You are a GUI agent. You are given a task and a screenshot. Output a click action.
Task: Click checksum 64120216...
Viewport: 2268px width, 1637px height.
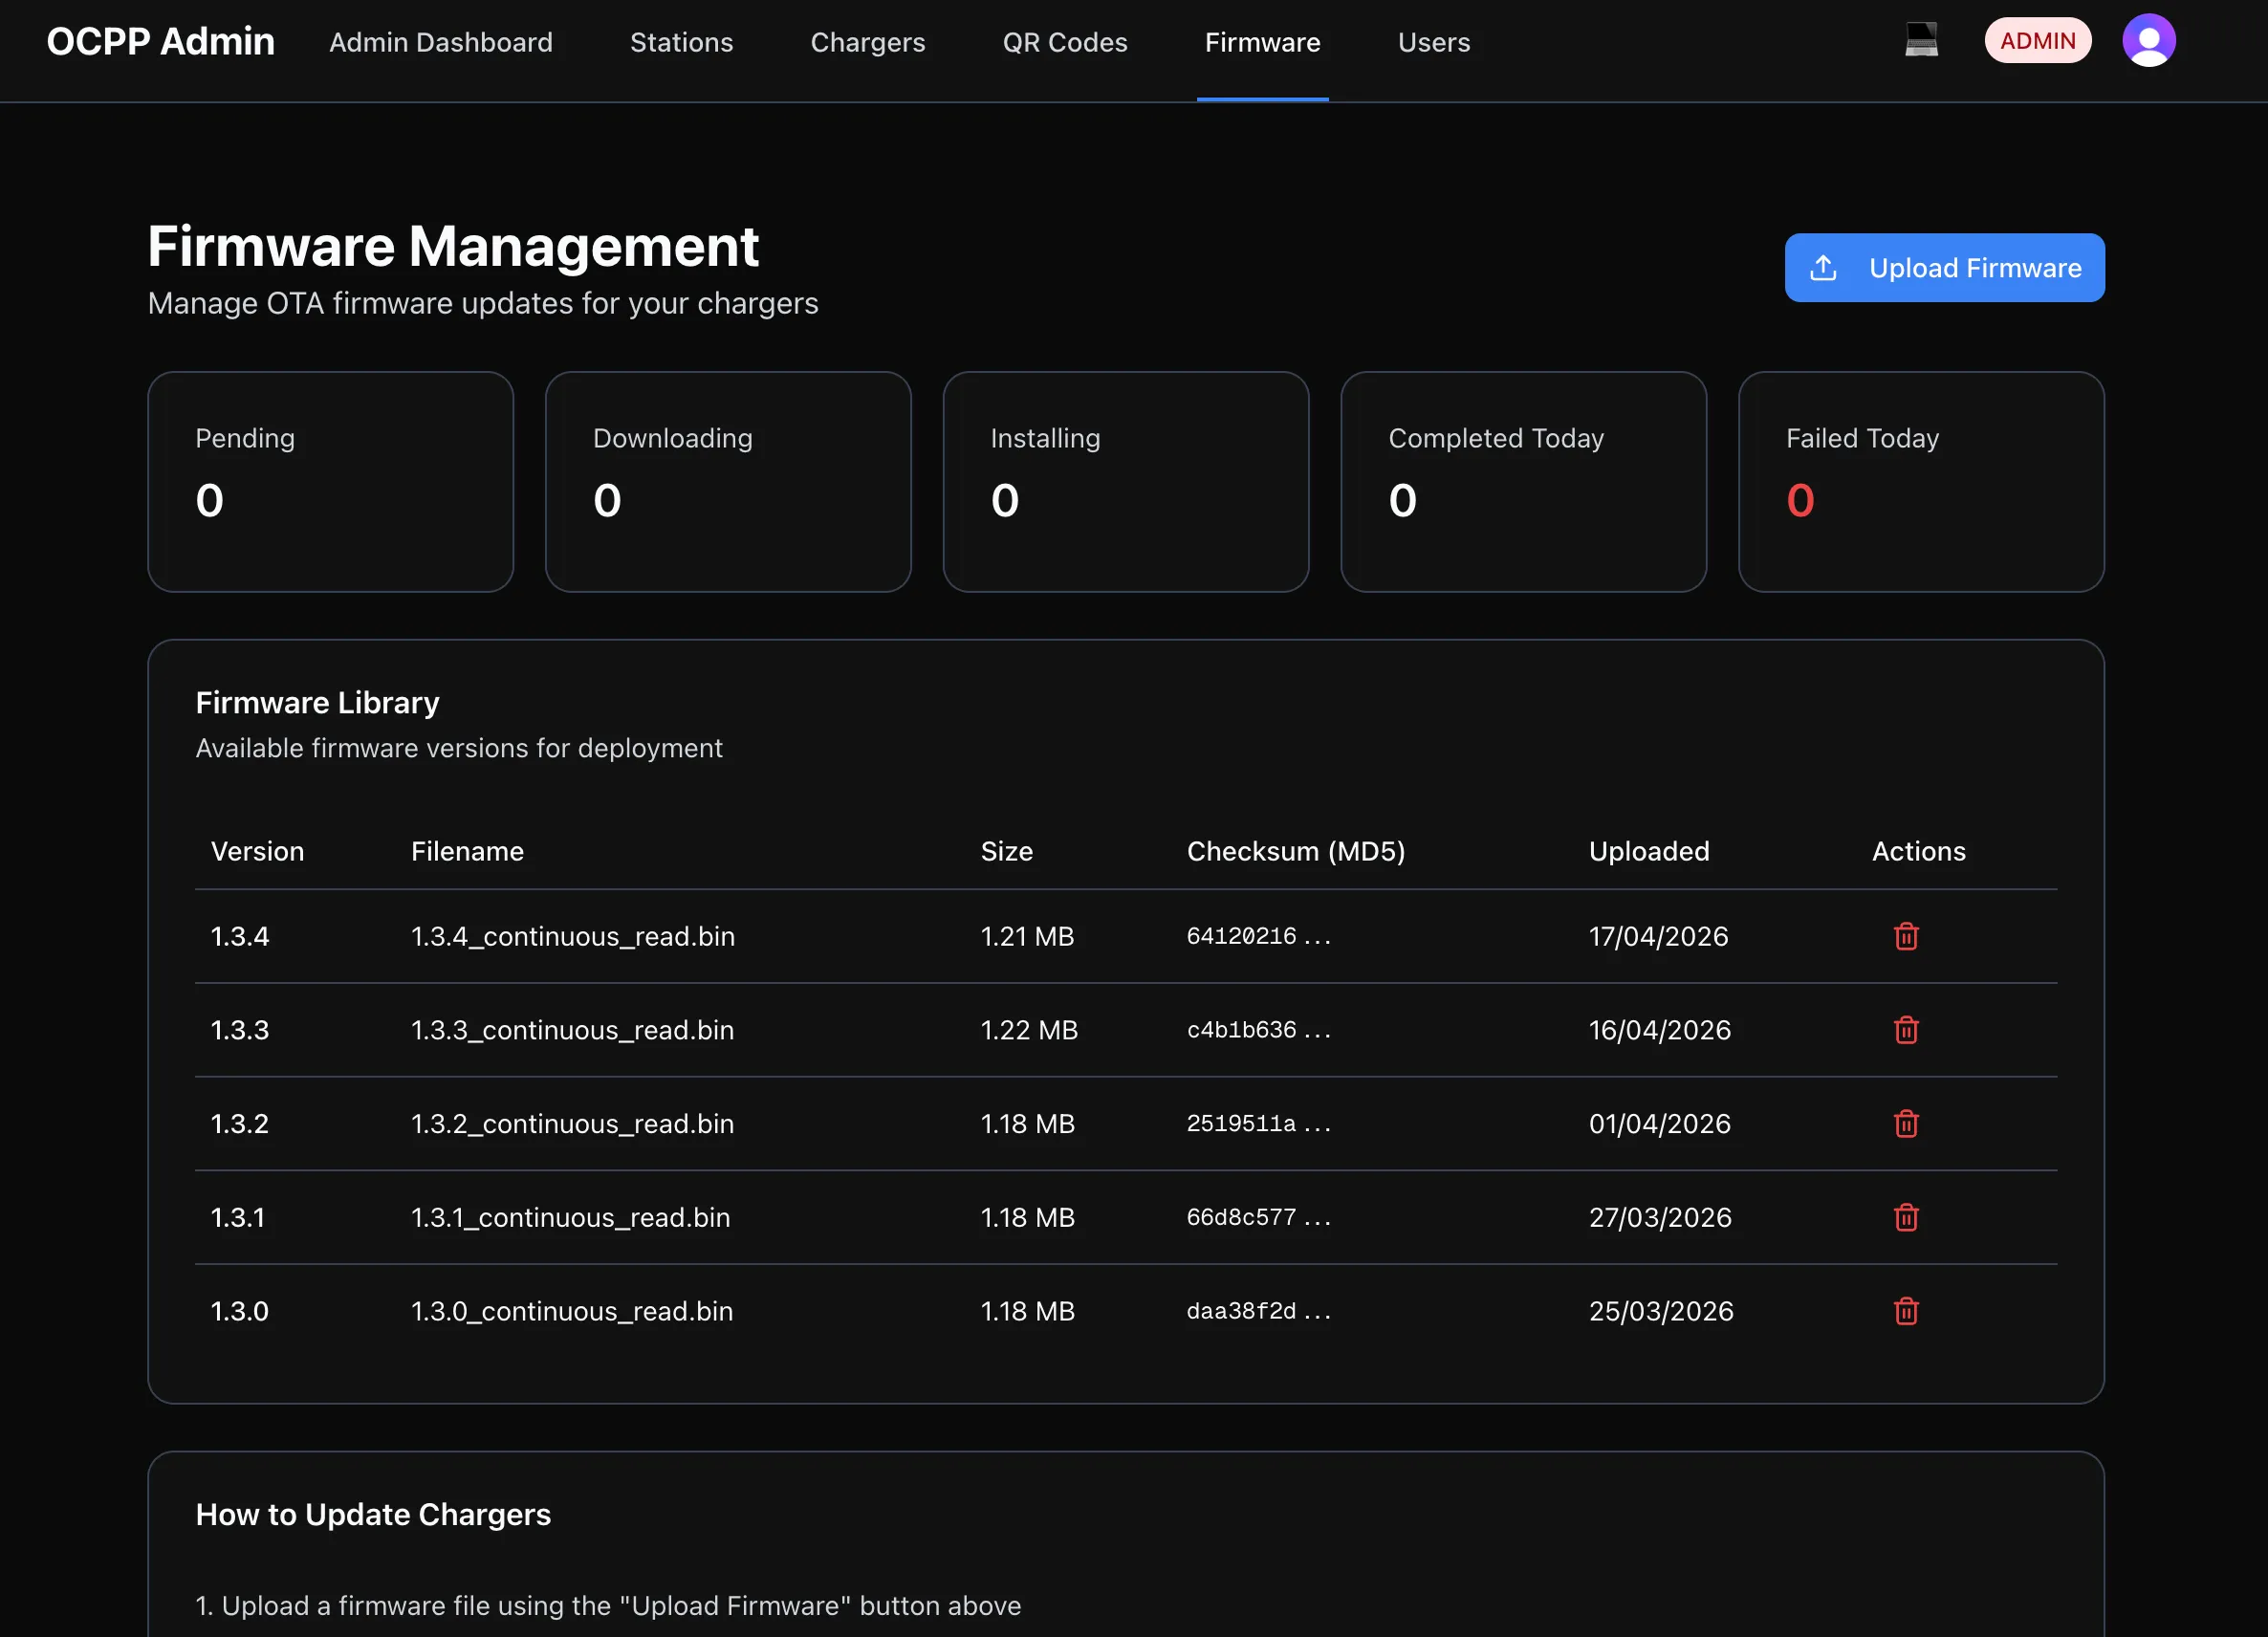pyautogui.click(x=1258, y=936)
